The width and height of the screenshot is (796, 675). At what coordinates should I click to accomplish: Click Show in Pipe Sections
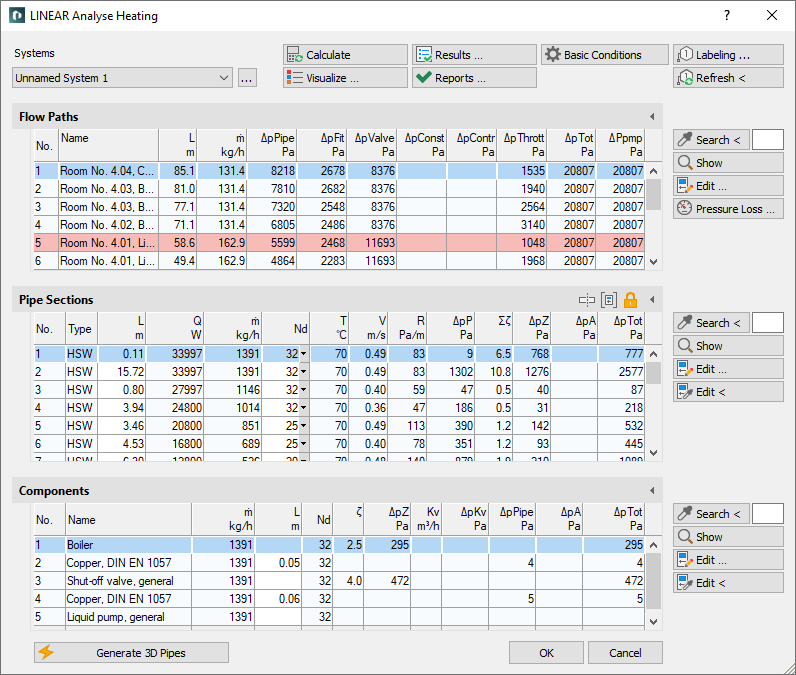(x=728, y=346)
